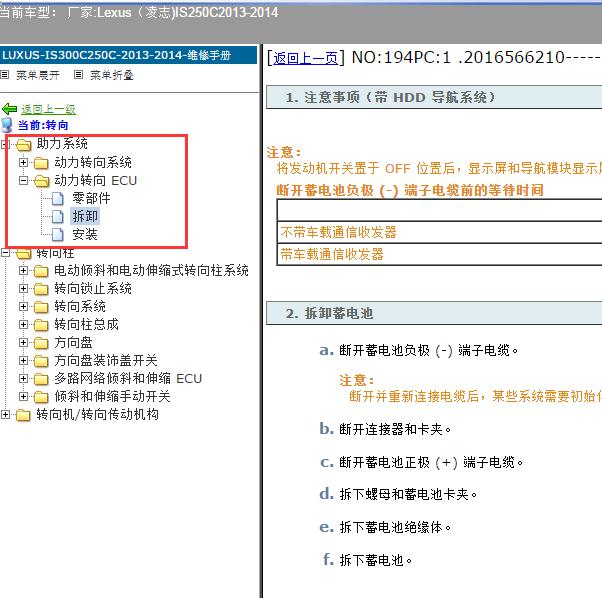Click heading 2. 拆卸蓄电池
602x598 pixels.
[434, 313]
